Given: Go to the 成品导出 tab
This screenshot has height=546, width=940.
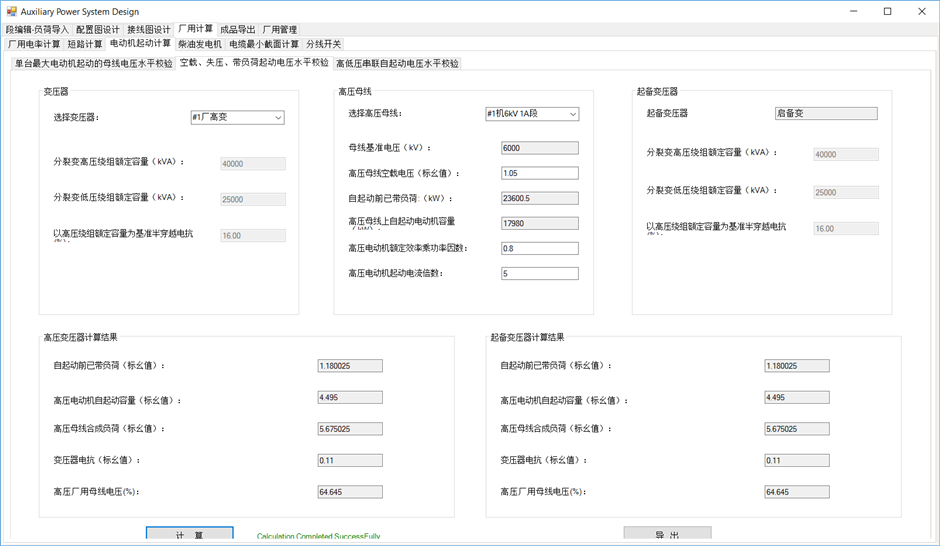Looking at the screenshot, I should 237,29.
